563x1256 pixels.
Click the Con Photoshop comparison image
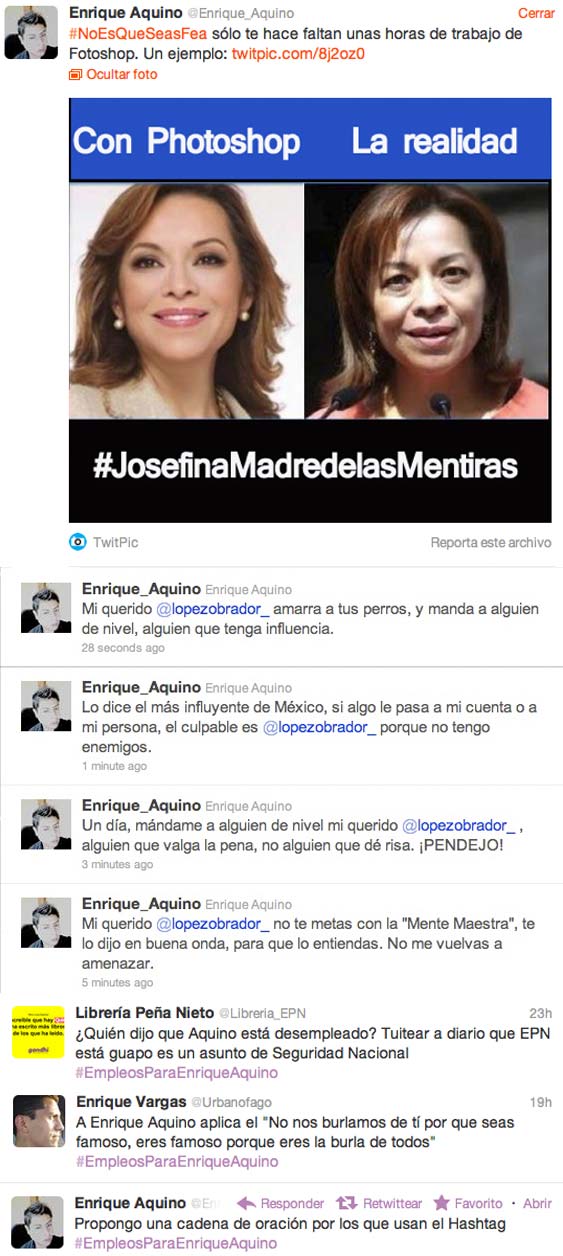pos(310,310)
